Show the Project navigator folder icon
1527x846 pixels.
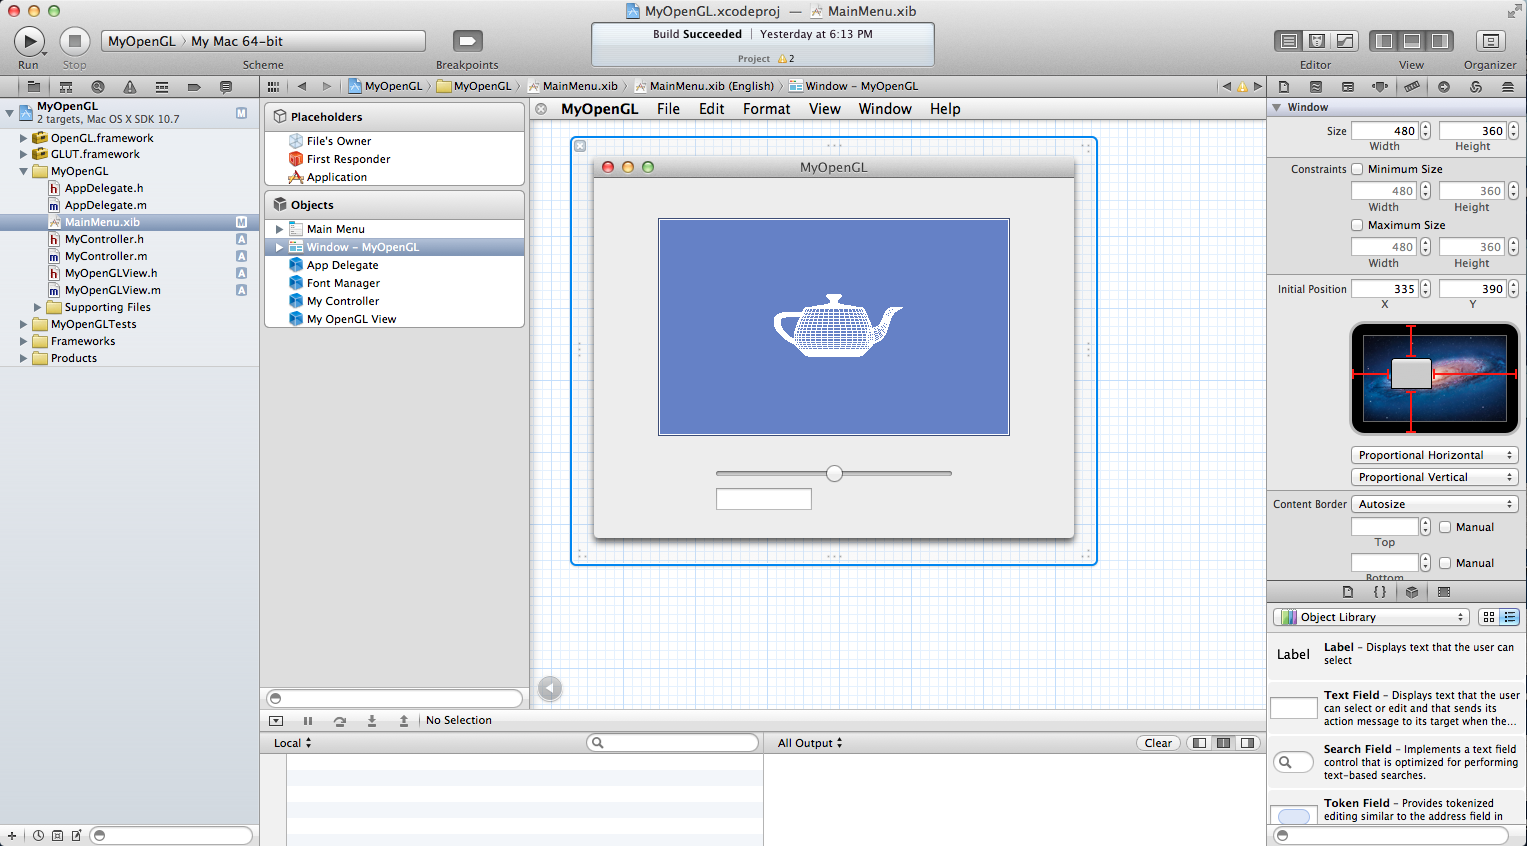click(33, 87)
